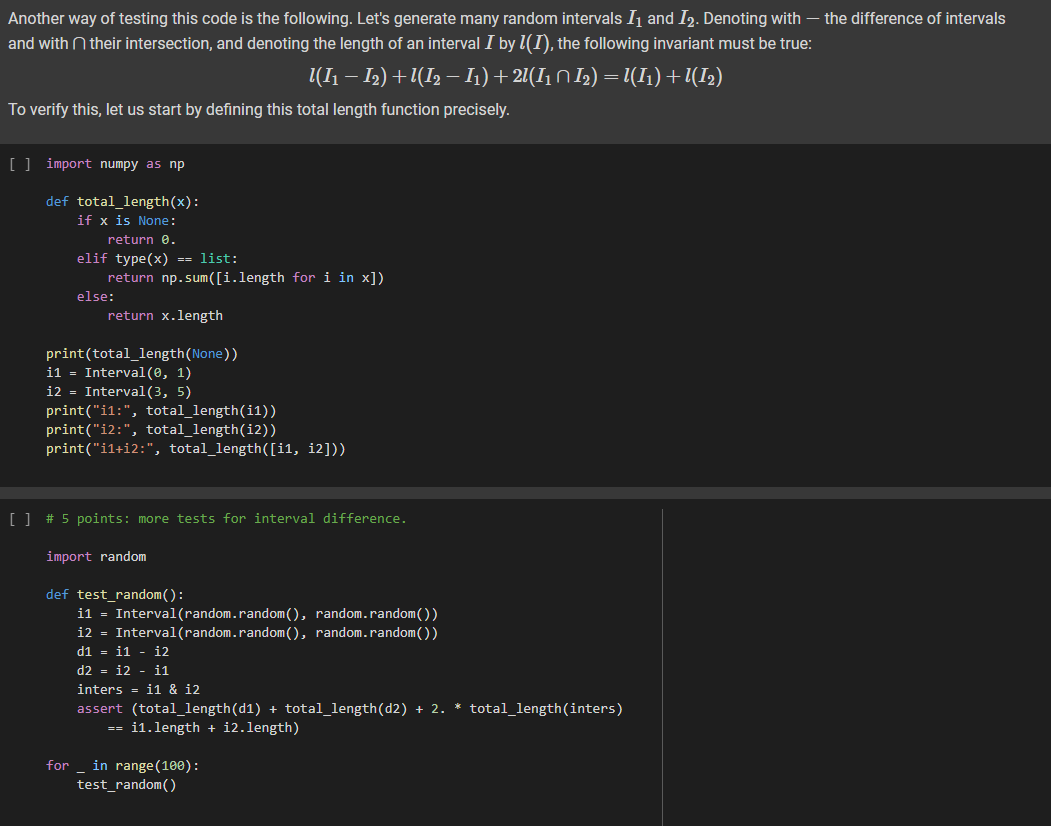
Task: Run the test_random cell
Action: 20,518
